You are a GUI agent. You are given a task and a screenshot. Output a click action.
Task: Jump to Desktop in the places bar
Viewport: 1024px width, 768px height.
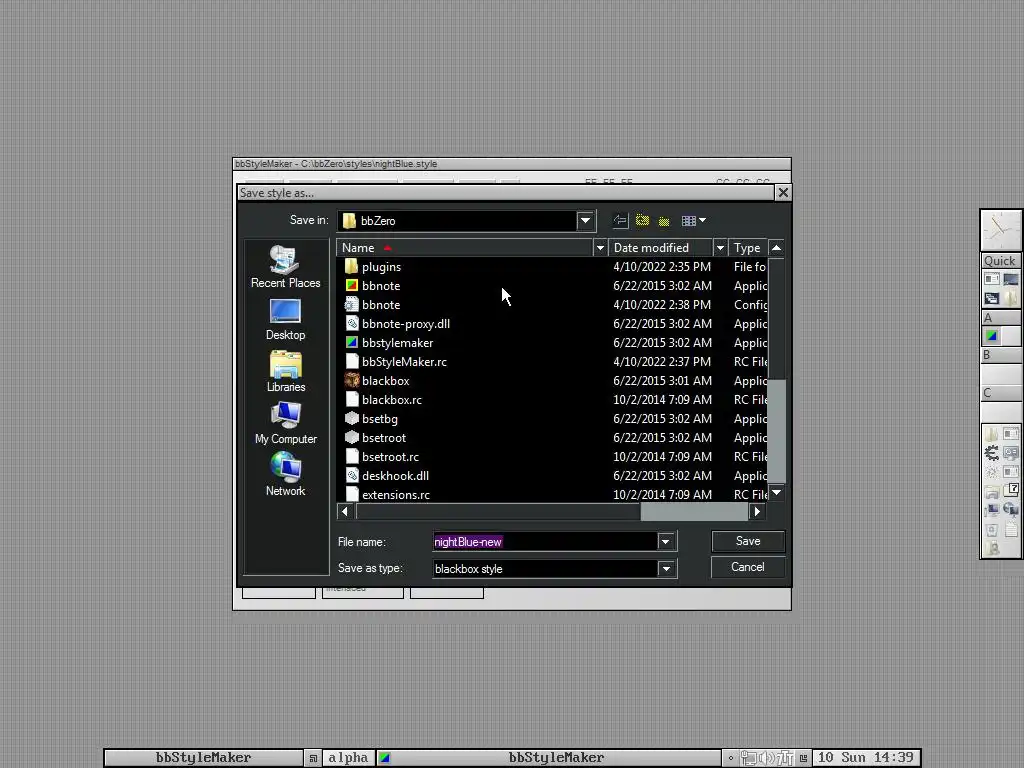coord(285,319)
